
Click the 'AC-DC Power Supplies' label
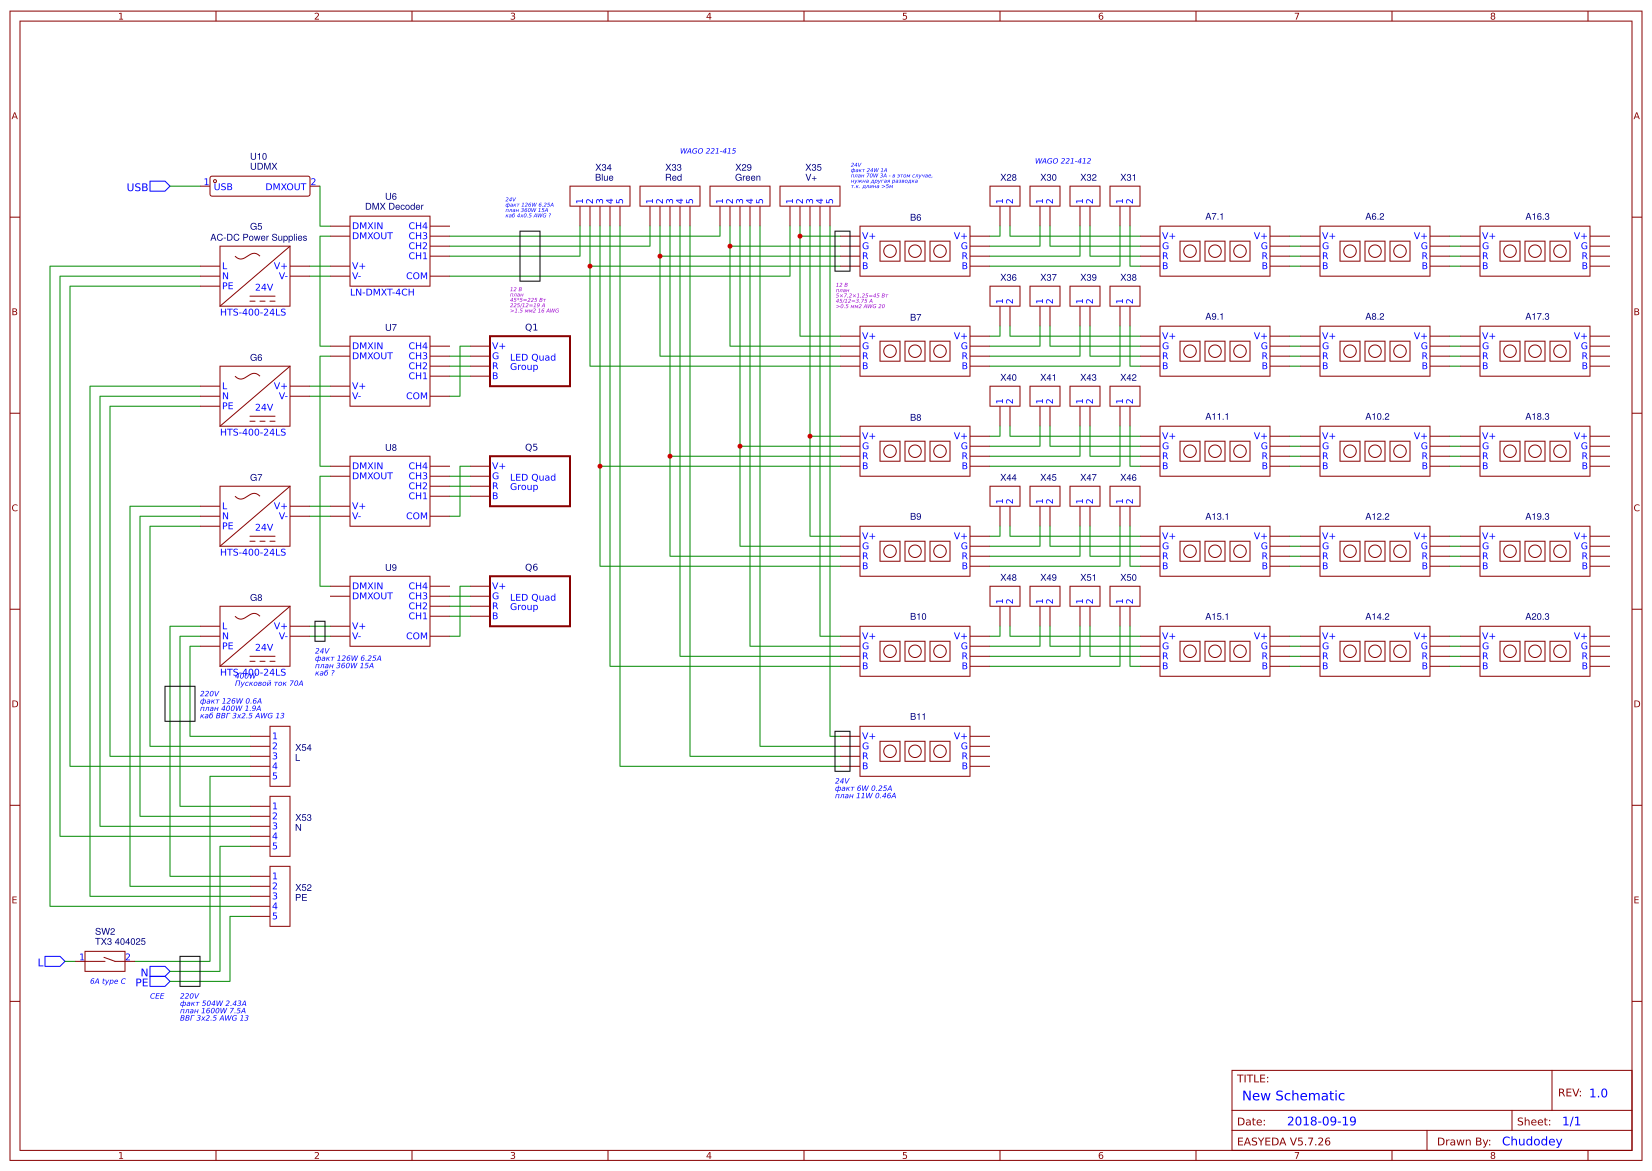coord(259,237)
